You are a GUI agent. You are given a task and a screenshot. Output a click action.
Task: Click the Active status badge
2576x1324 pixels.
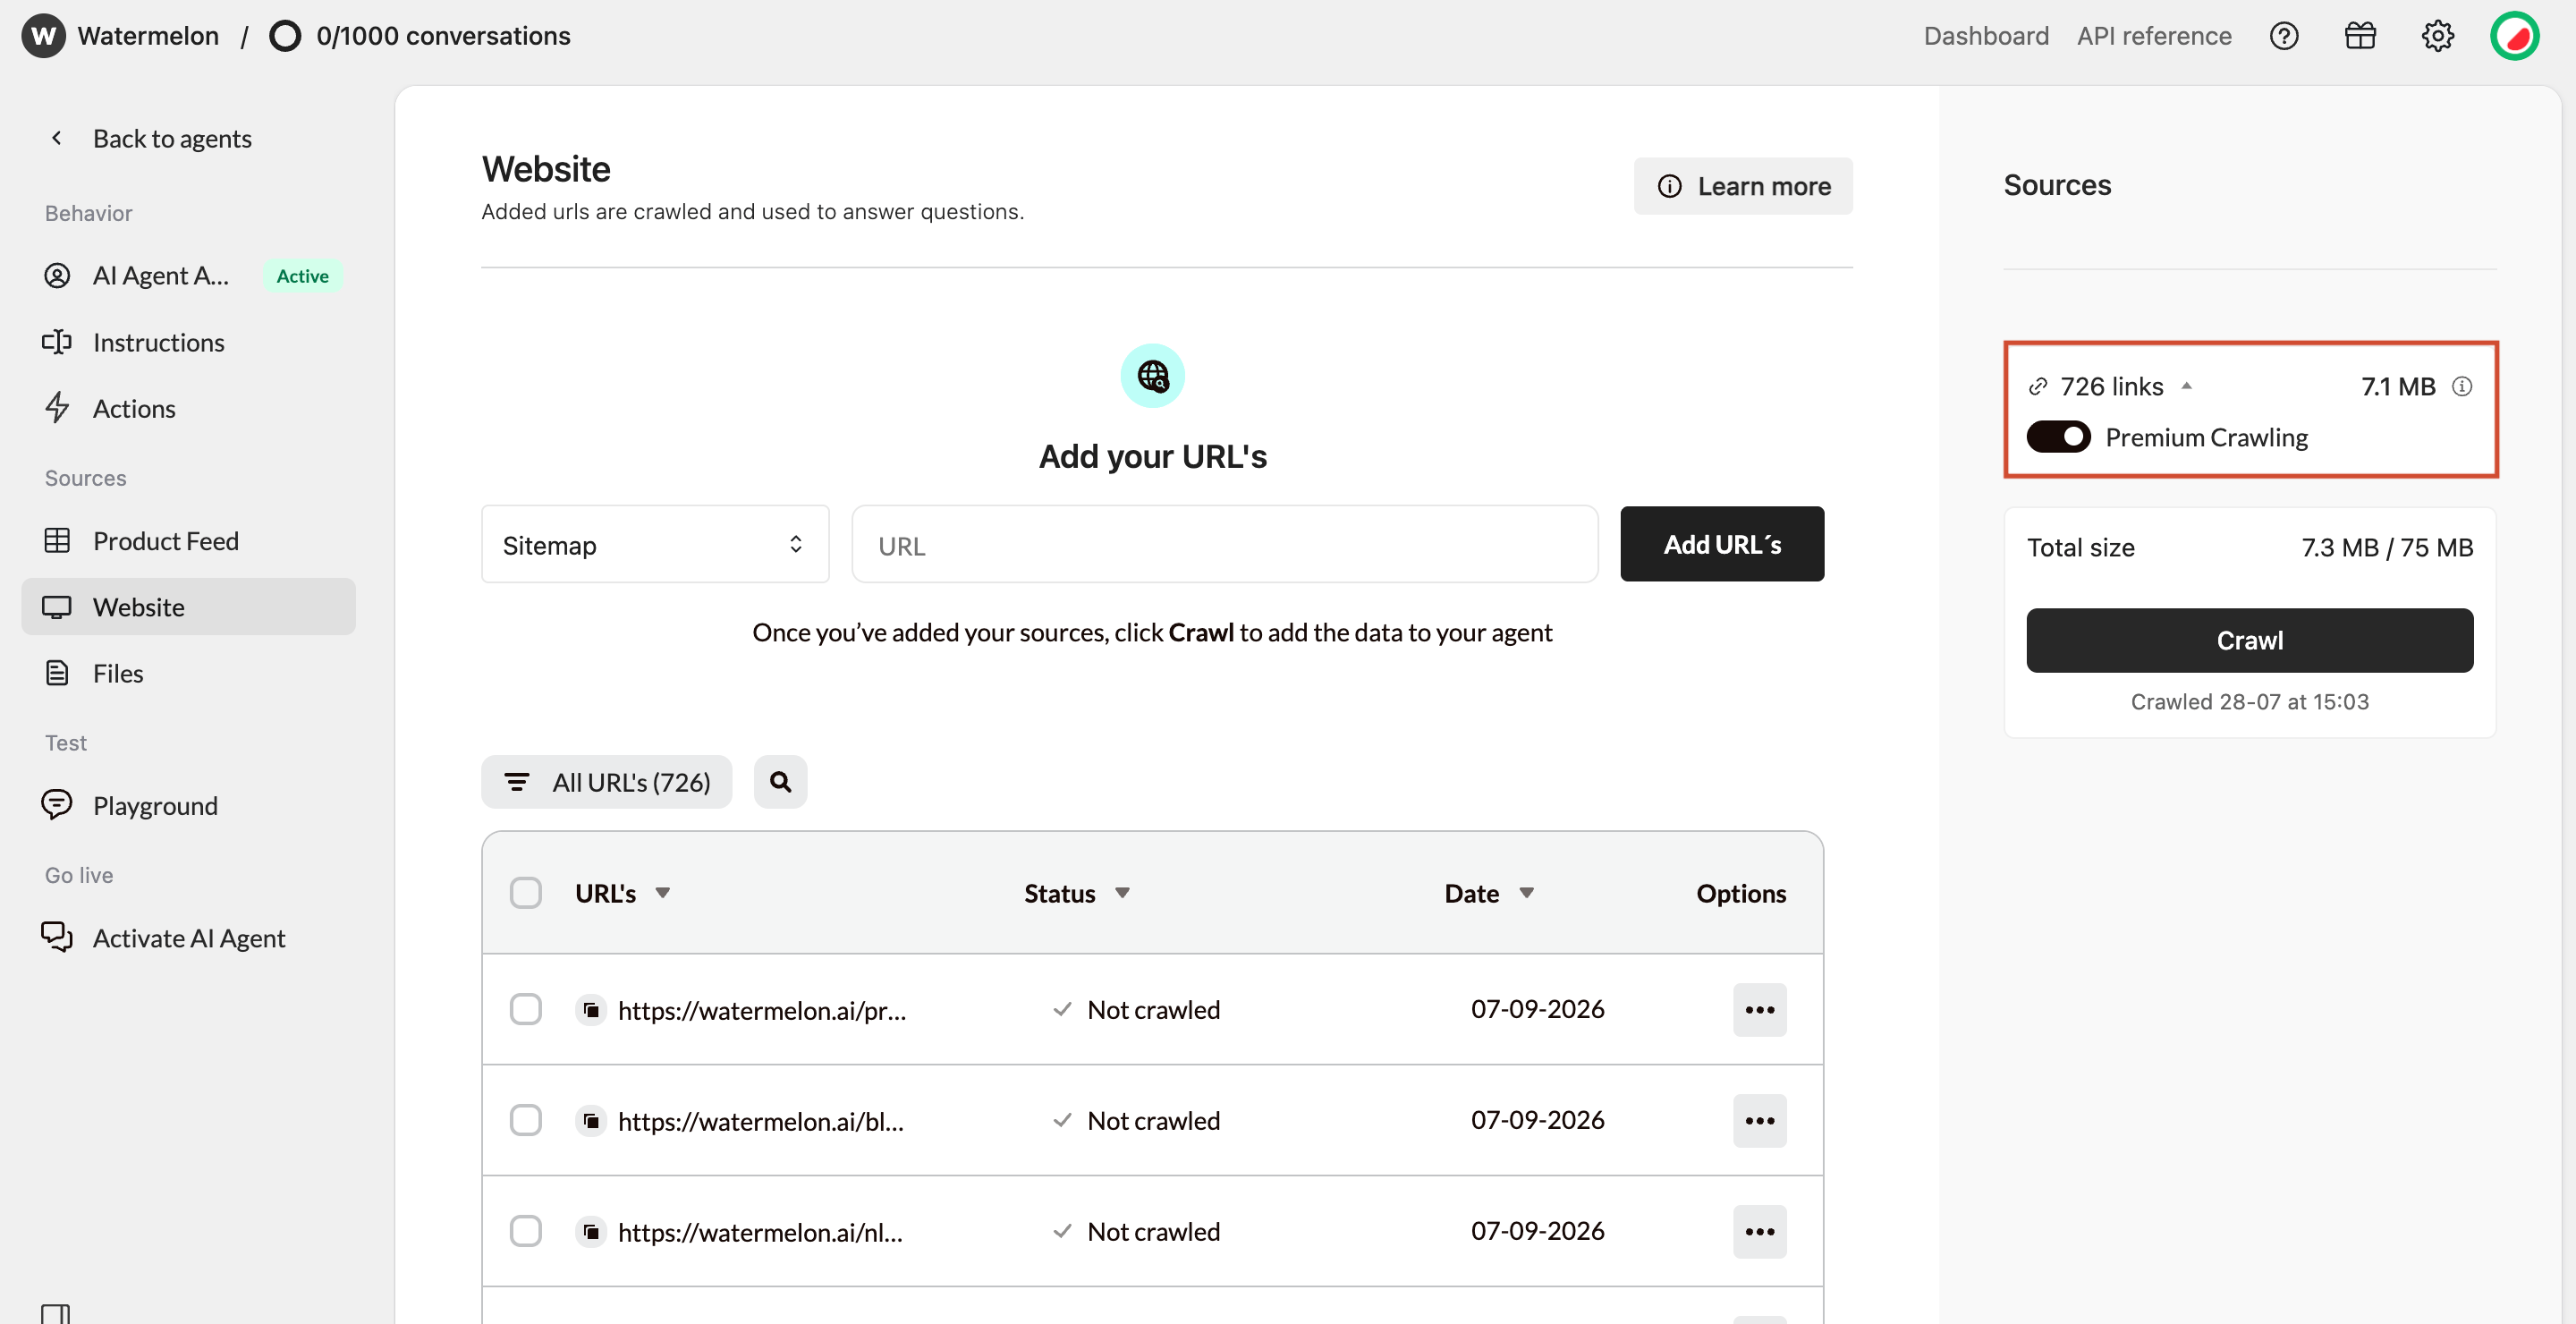click(x=302, y=276)
